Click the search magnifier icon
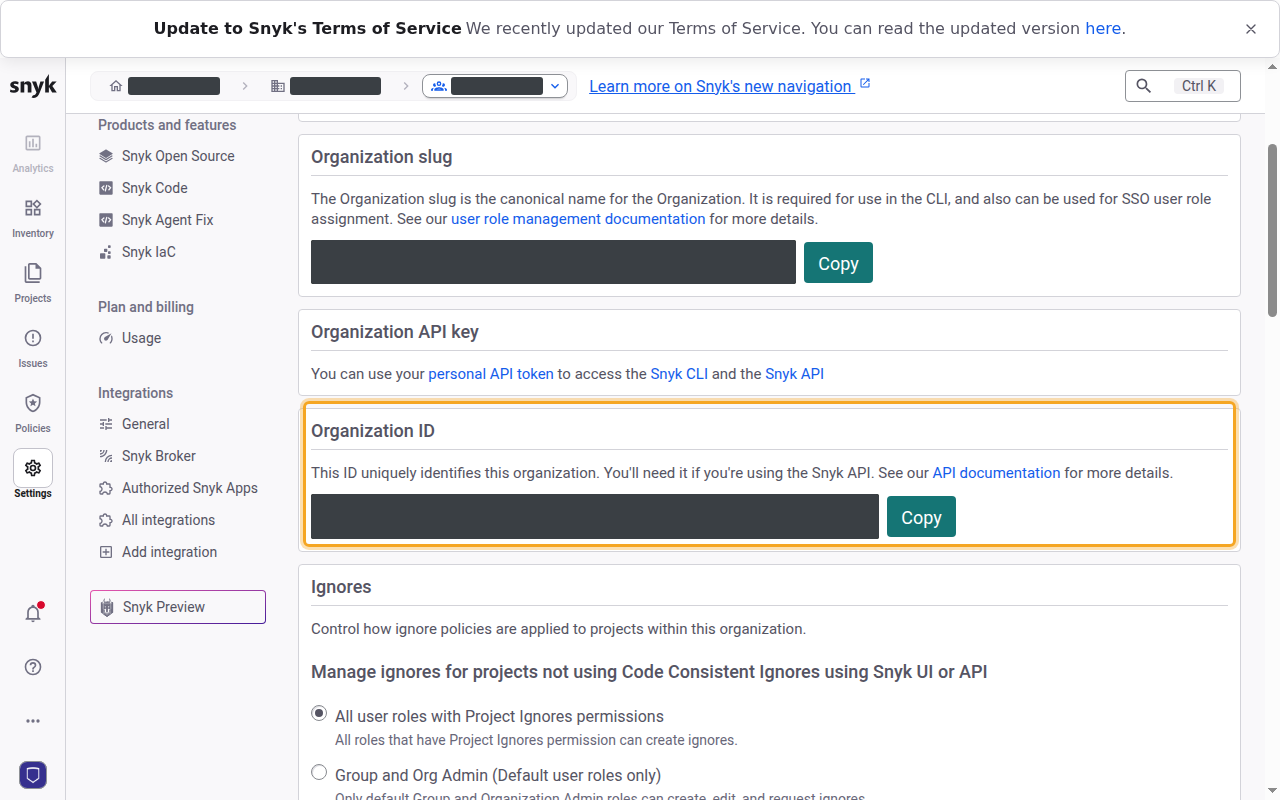This screenshot has width=1280, height=800. click(x=1144, y=86)
